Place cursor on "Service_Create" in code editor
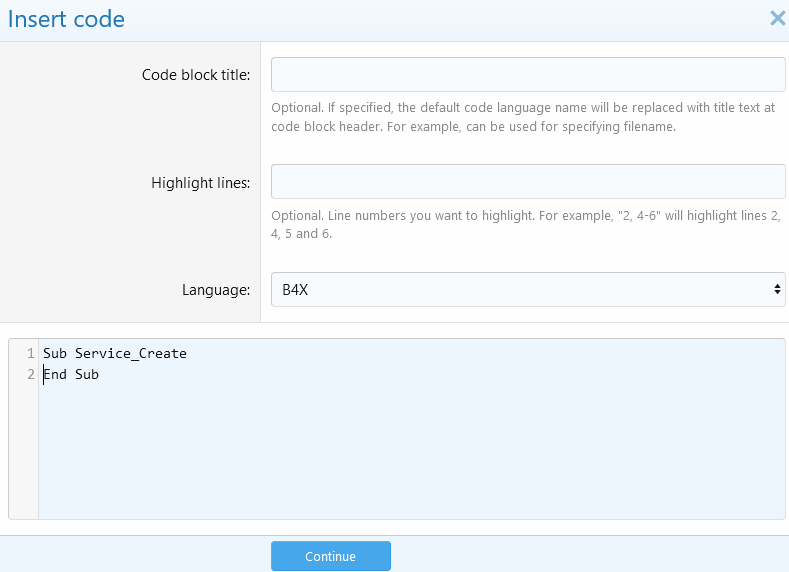 (130, 354)
